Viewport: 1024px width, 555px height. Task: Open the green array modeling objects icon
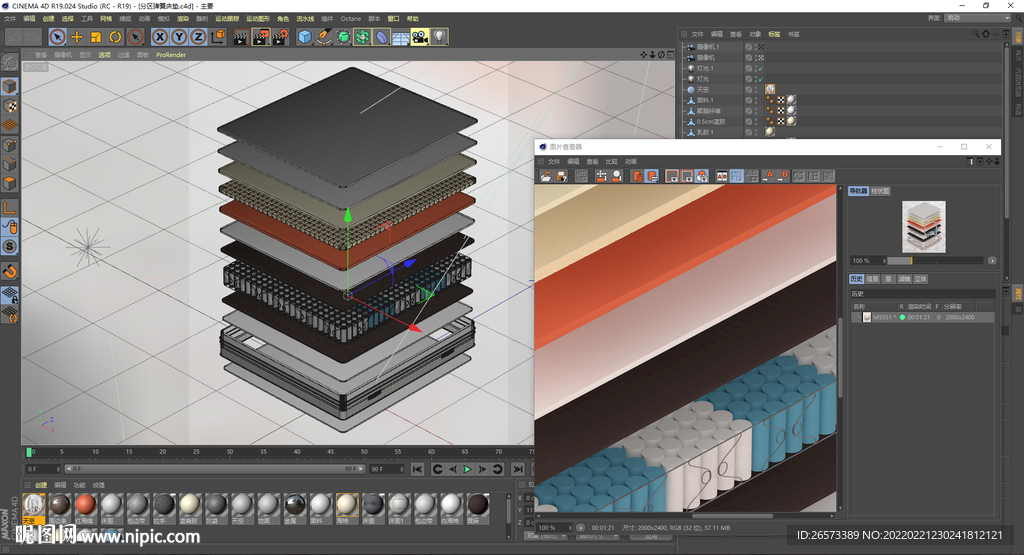(362, 37)
